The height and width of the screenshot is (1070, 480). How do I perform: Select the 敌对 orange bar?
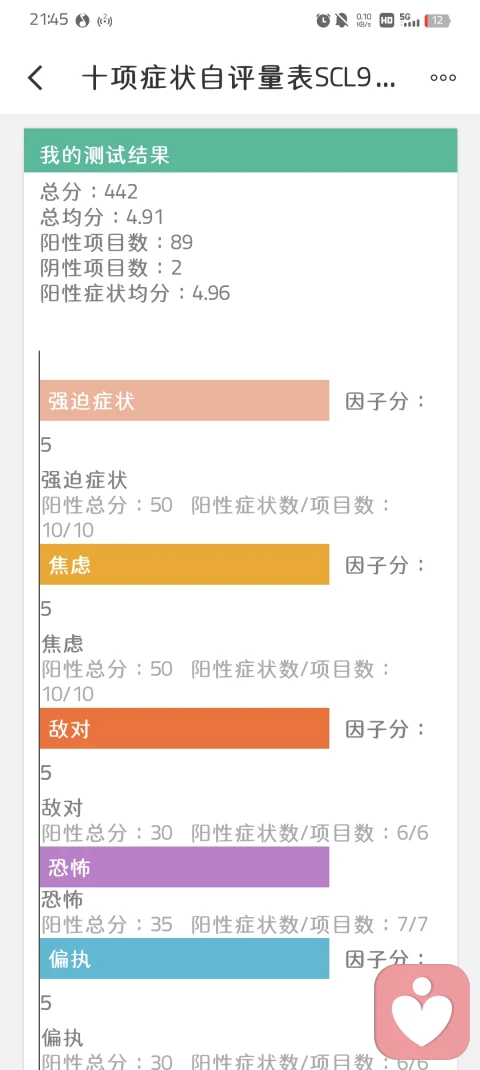pyautogui.click(x=184, y=729)
